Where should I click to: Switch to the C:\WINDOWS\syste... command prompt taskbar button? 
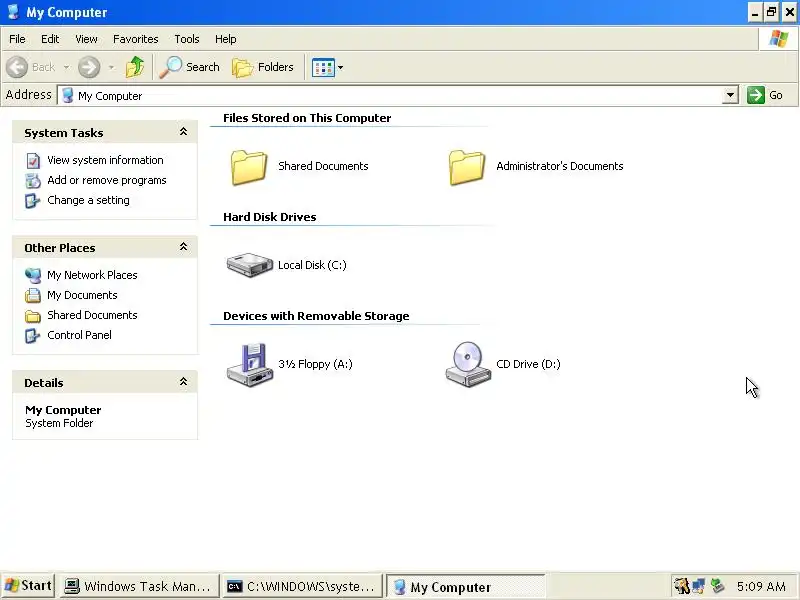point(302,586)
